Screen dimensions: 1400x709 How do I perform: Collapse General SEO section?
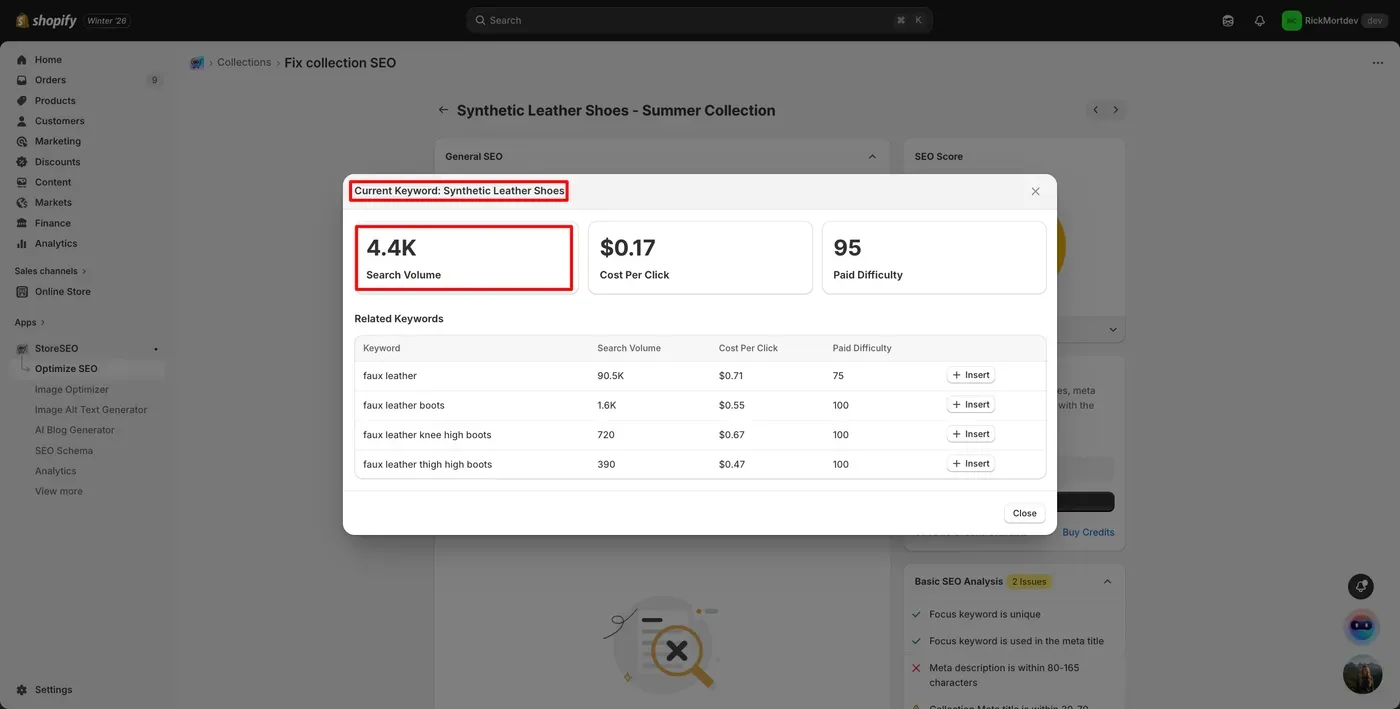coord(872,157)
